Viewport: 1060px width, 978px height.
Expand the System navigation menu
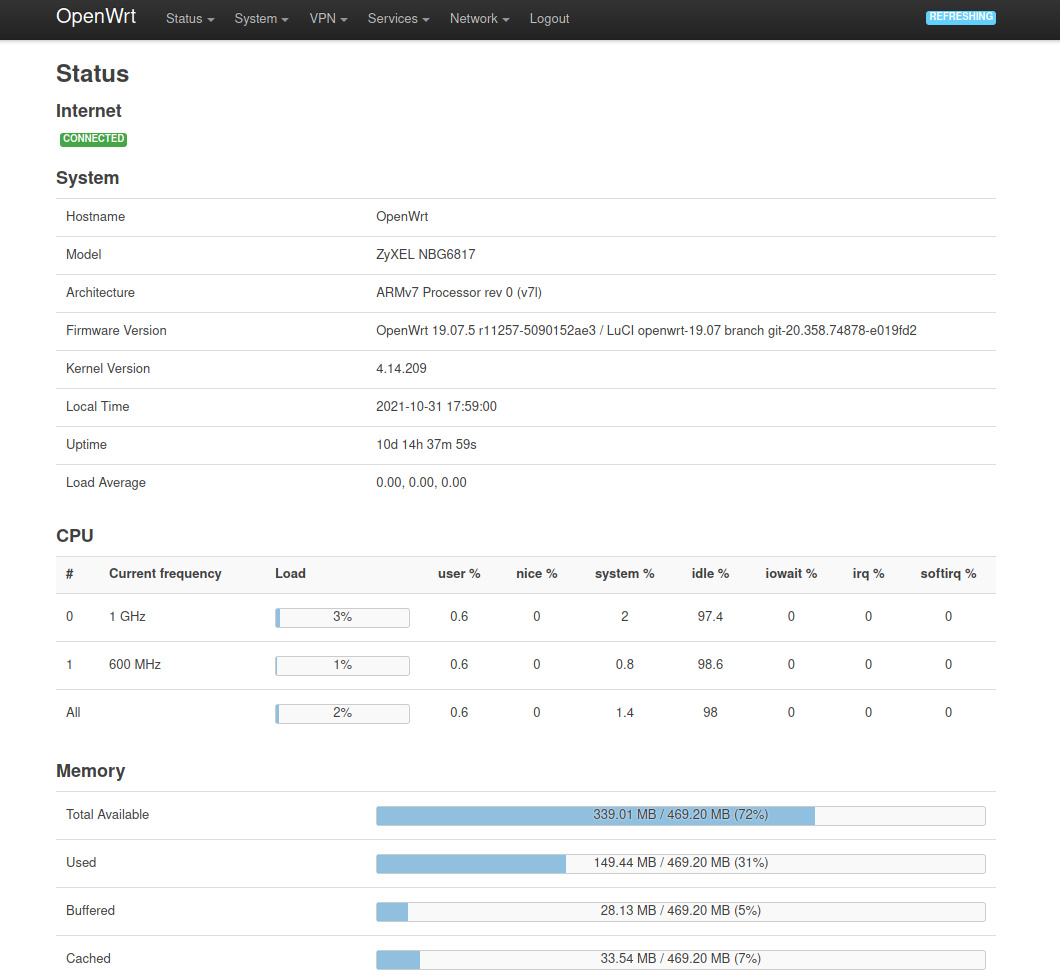click(x=261, y=19)
